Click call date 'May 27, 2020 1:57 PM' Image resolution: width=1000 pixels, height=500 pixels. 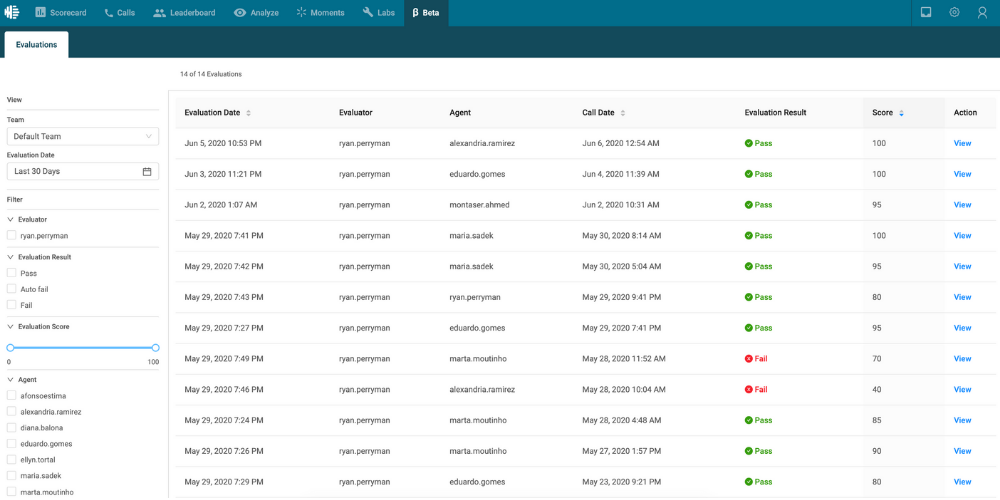pyautogui.click(x=621, y=451)
